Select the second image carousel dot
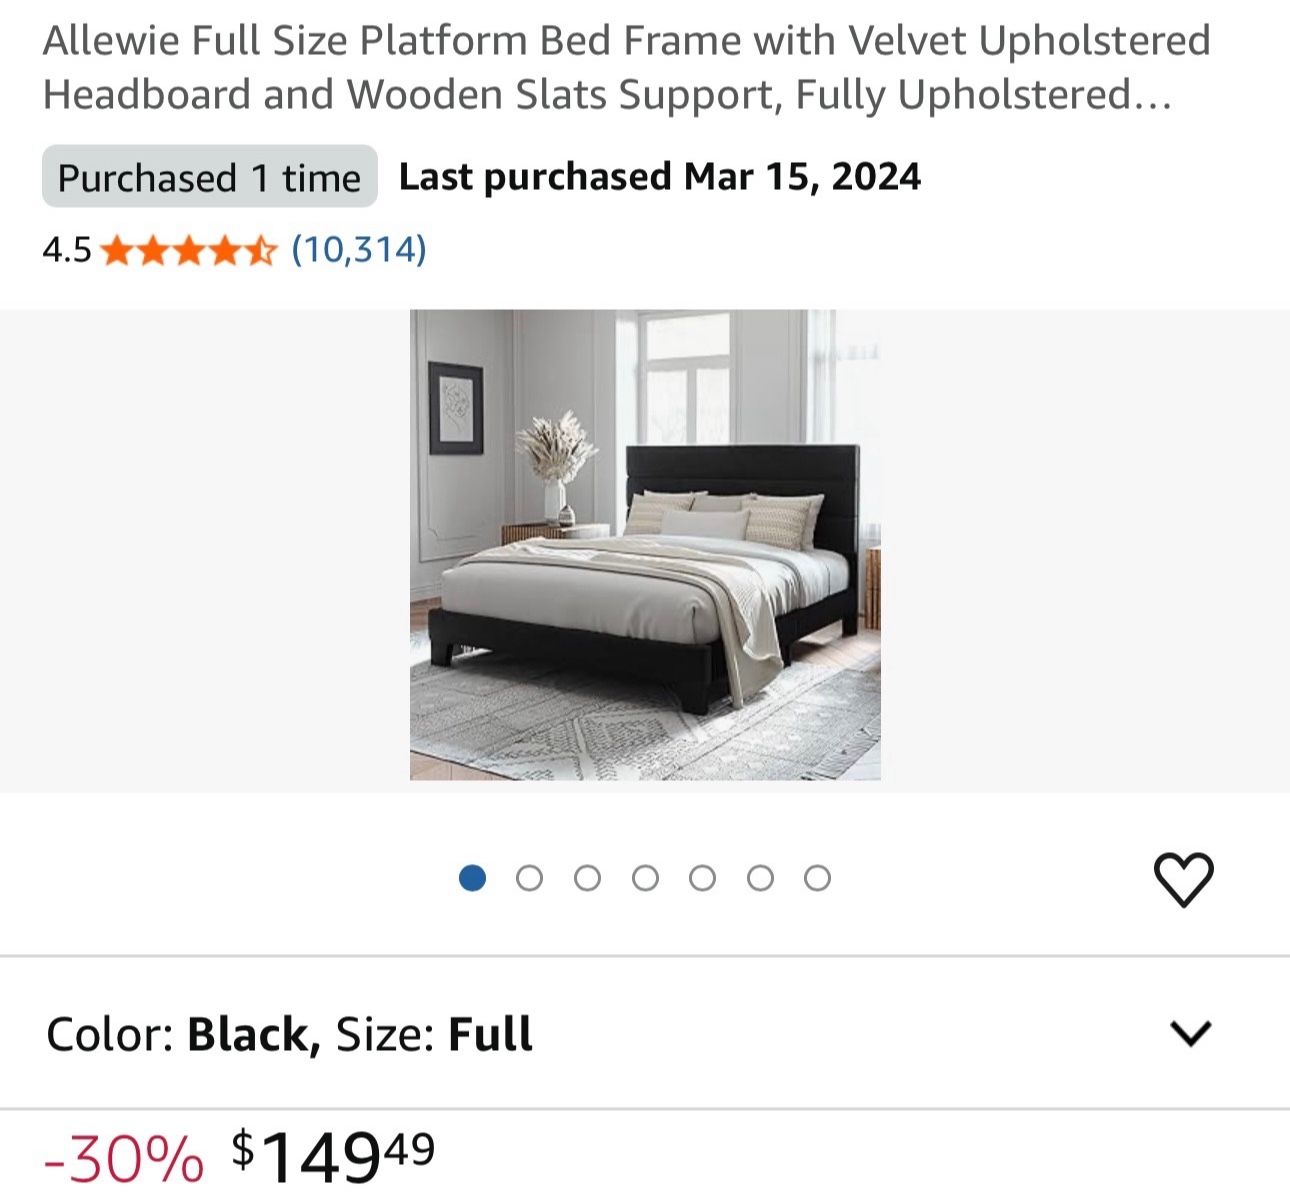This screenshot has height=1199, width=1290. click(527, 875)
